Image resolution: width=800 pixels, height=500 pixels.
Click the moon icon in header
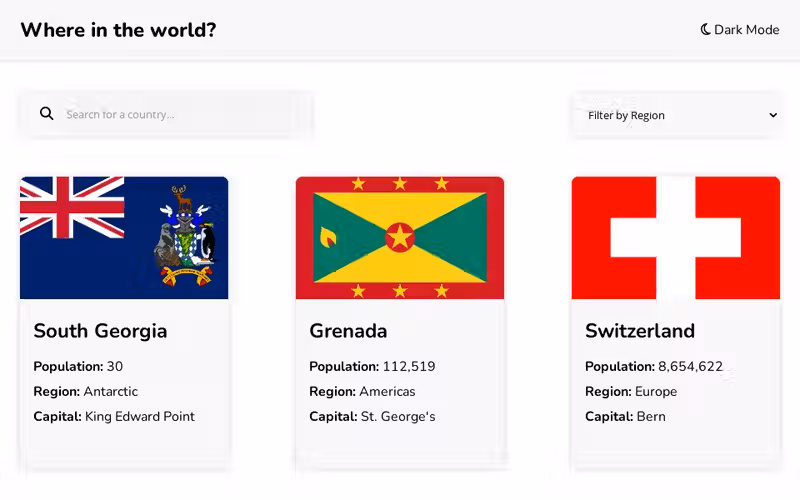[x=705, y=30]
